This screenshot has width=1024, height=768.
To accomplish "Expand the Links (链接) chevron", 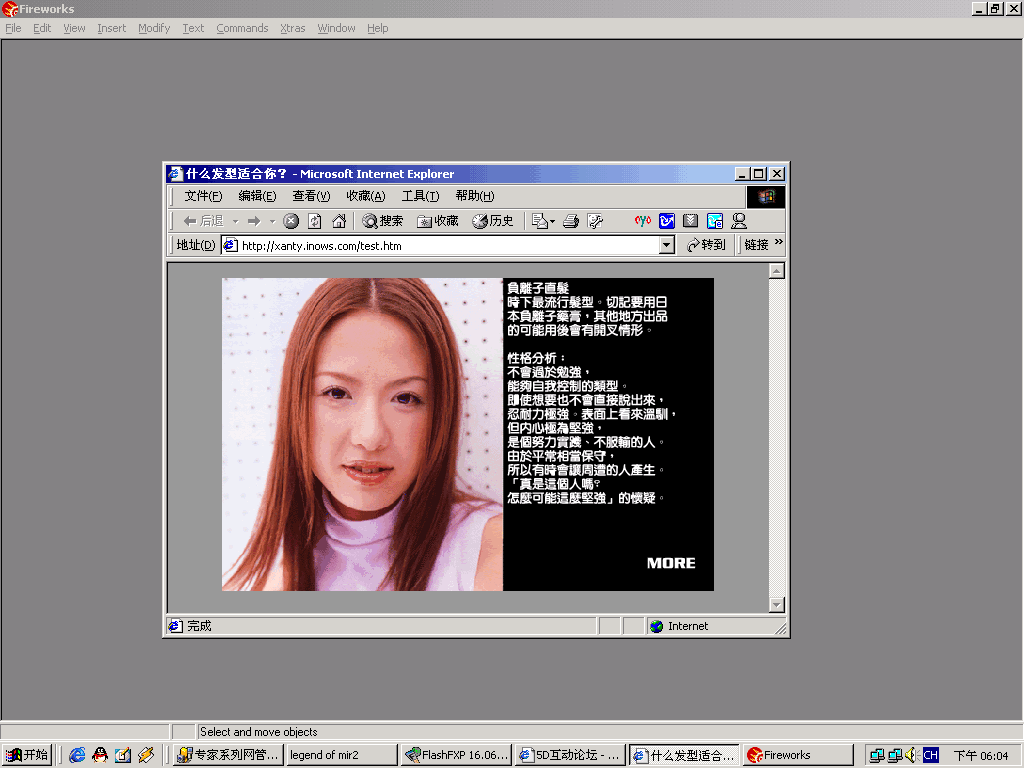I will pos(779,243).
